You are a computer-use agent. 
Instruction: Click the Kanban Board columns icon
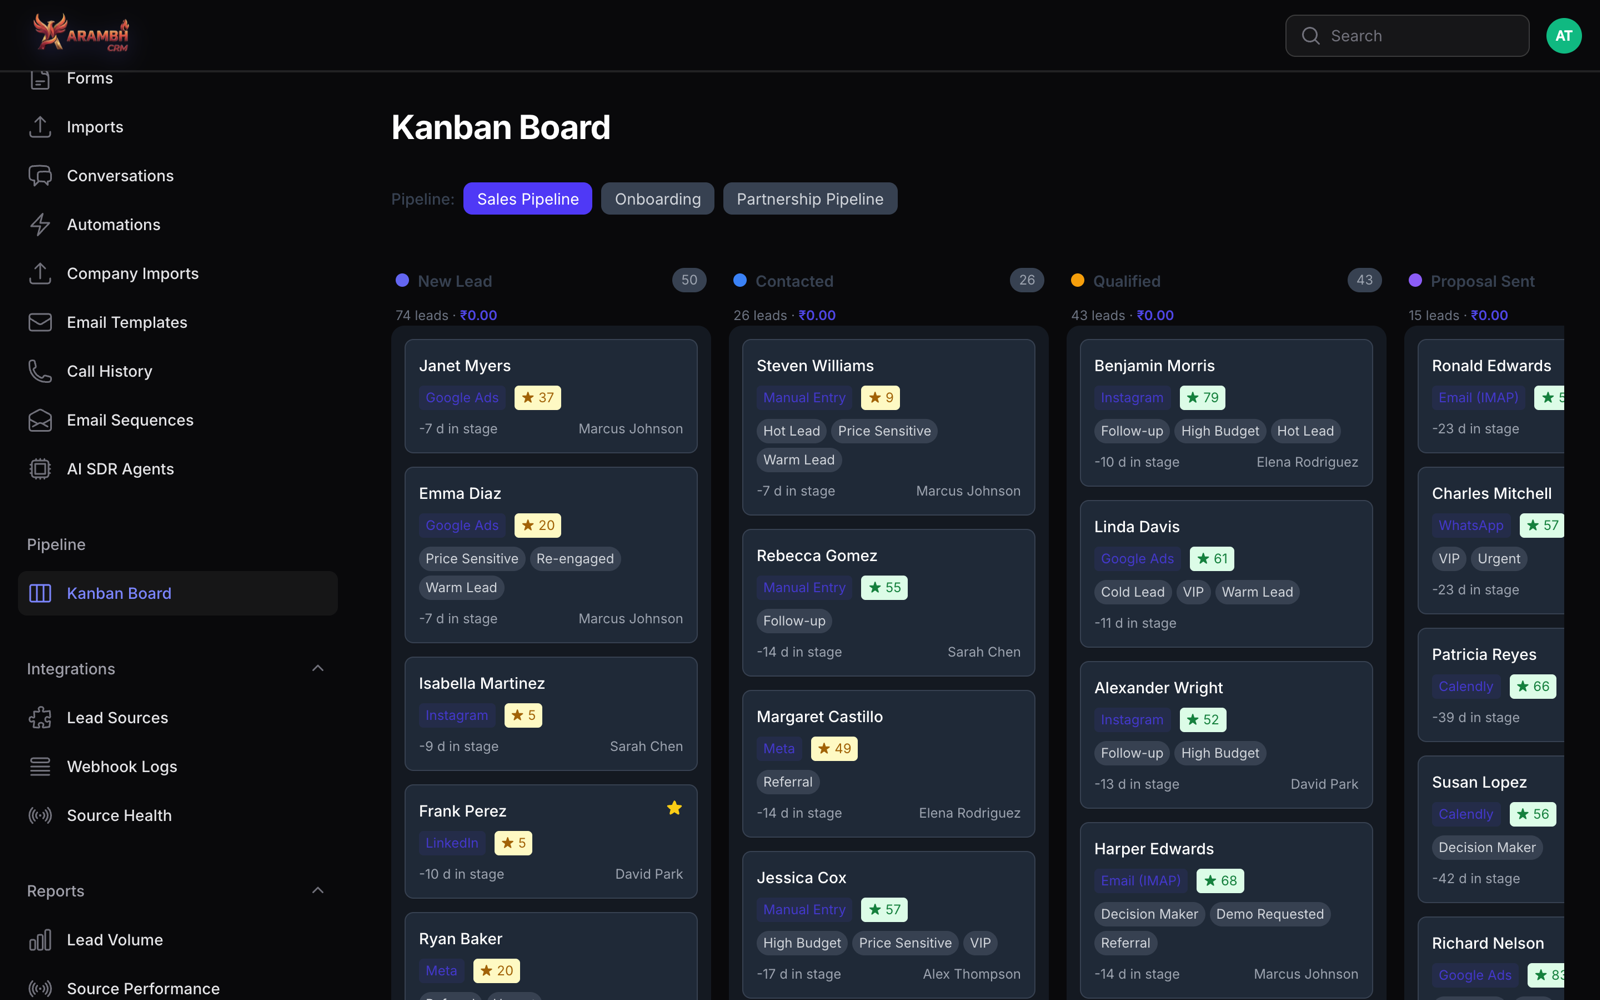tap(40, 593)
